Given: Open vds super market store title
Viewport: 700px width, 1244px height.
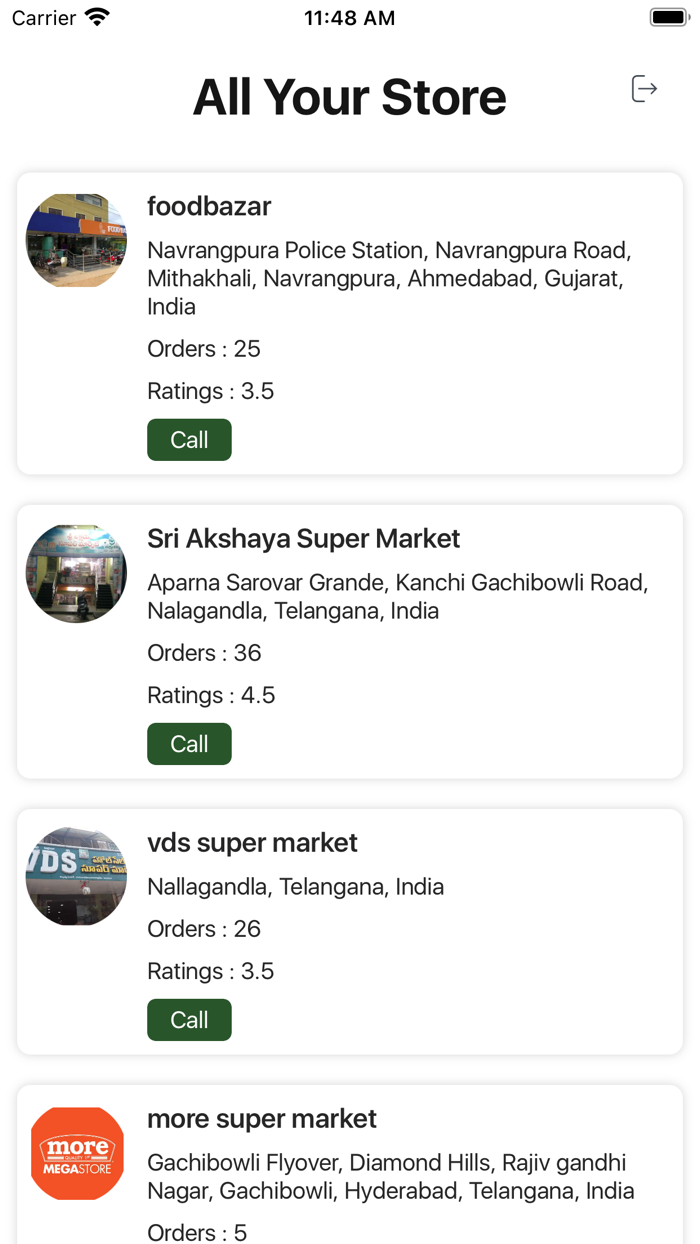Looking at the screenshot, I should click(252, 843).
